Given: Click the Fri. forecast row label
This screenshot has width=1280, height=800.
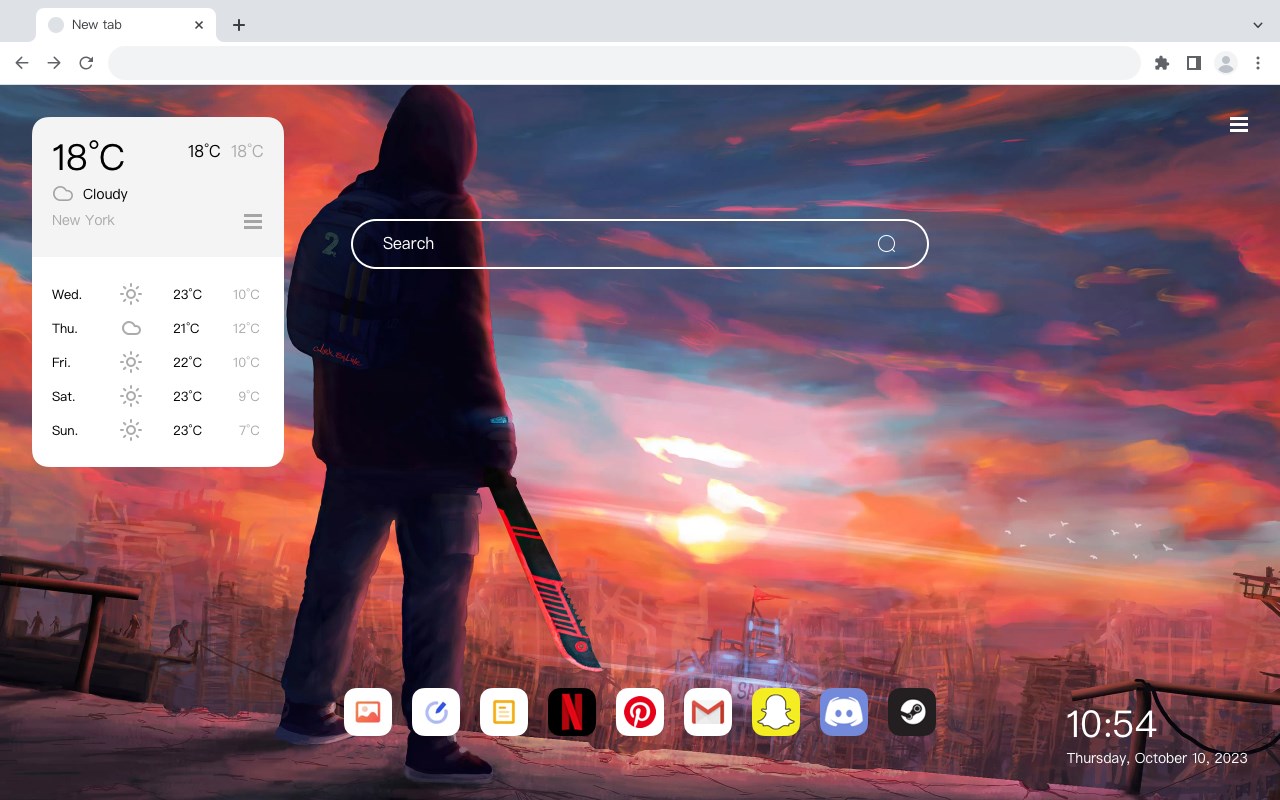Looking at the screenshot, I should [x=61, y=362].
